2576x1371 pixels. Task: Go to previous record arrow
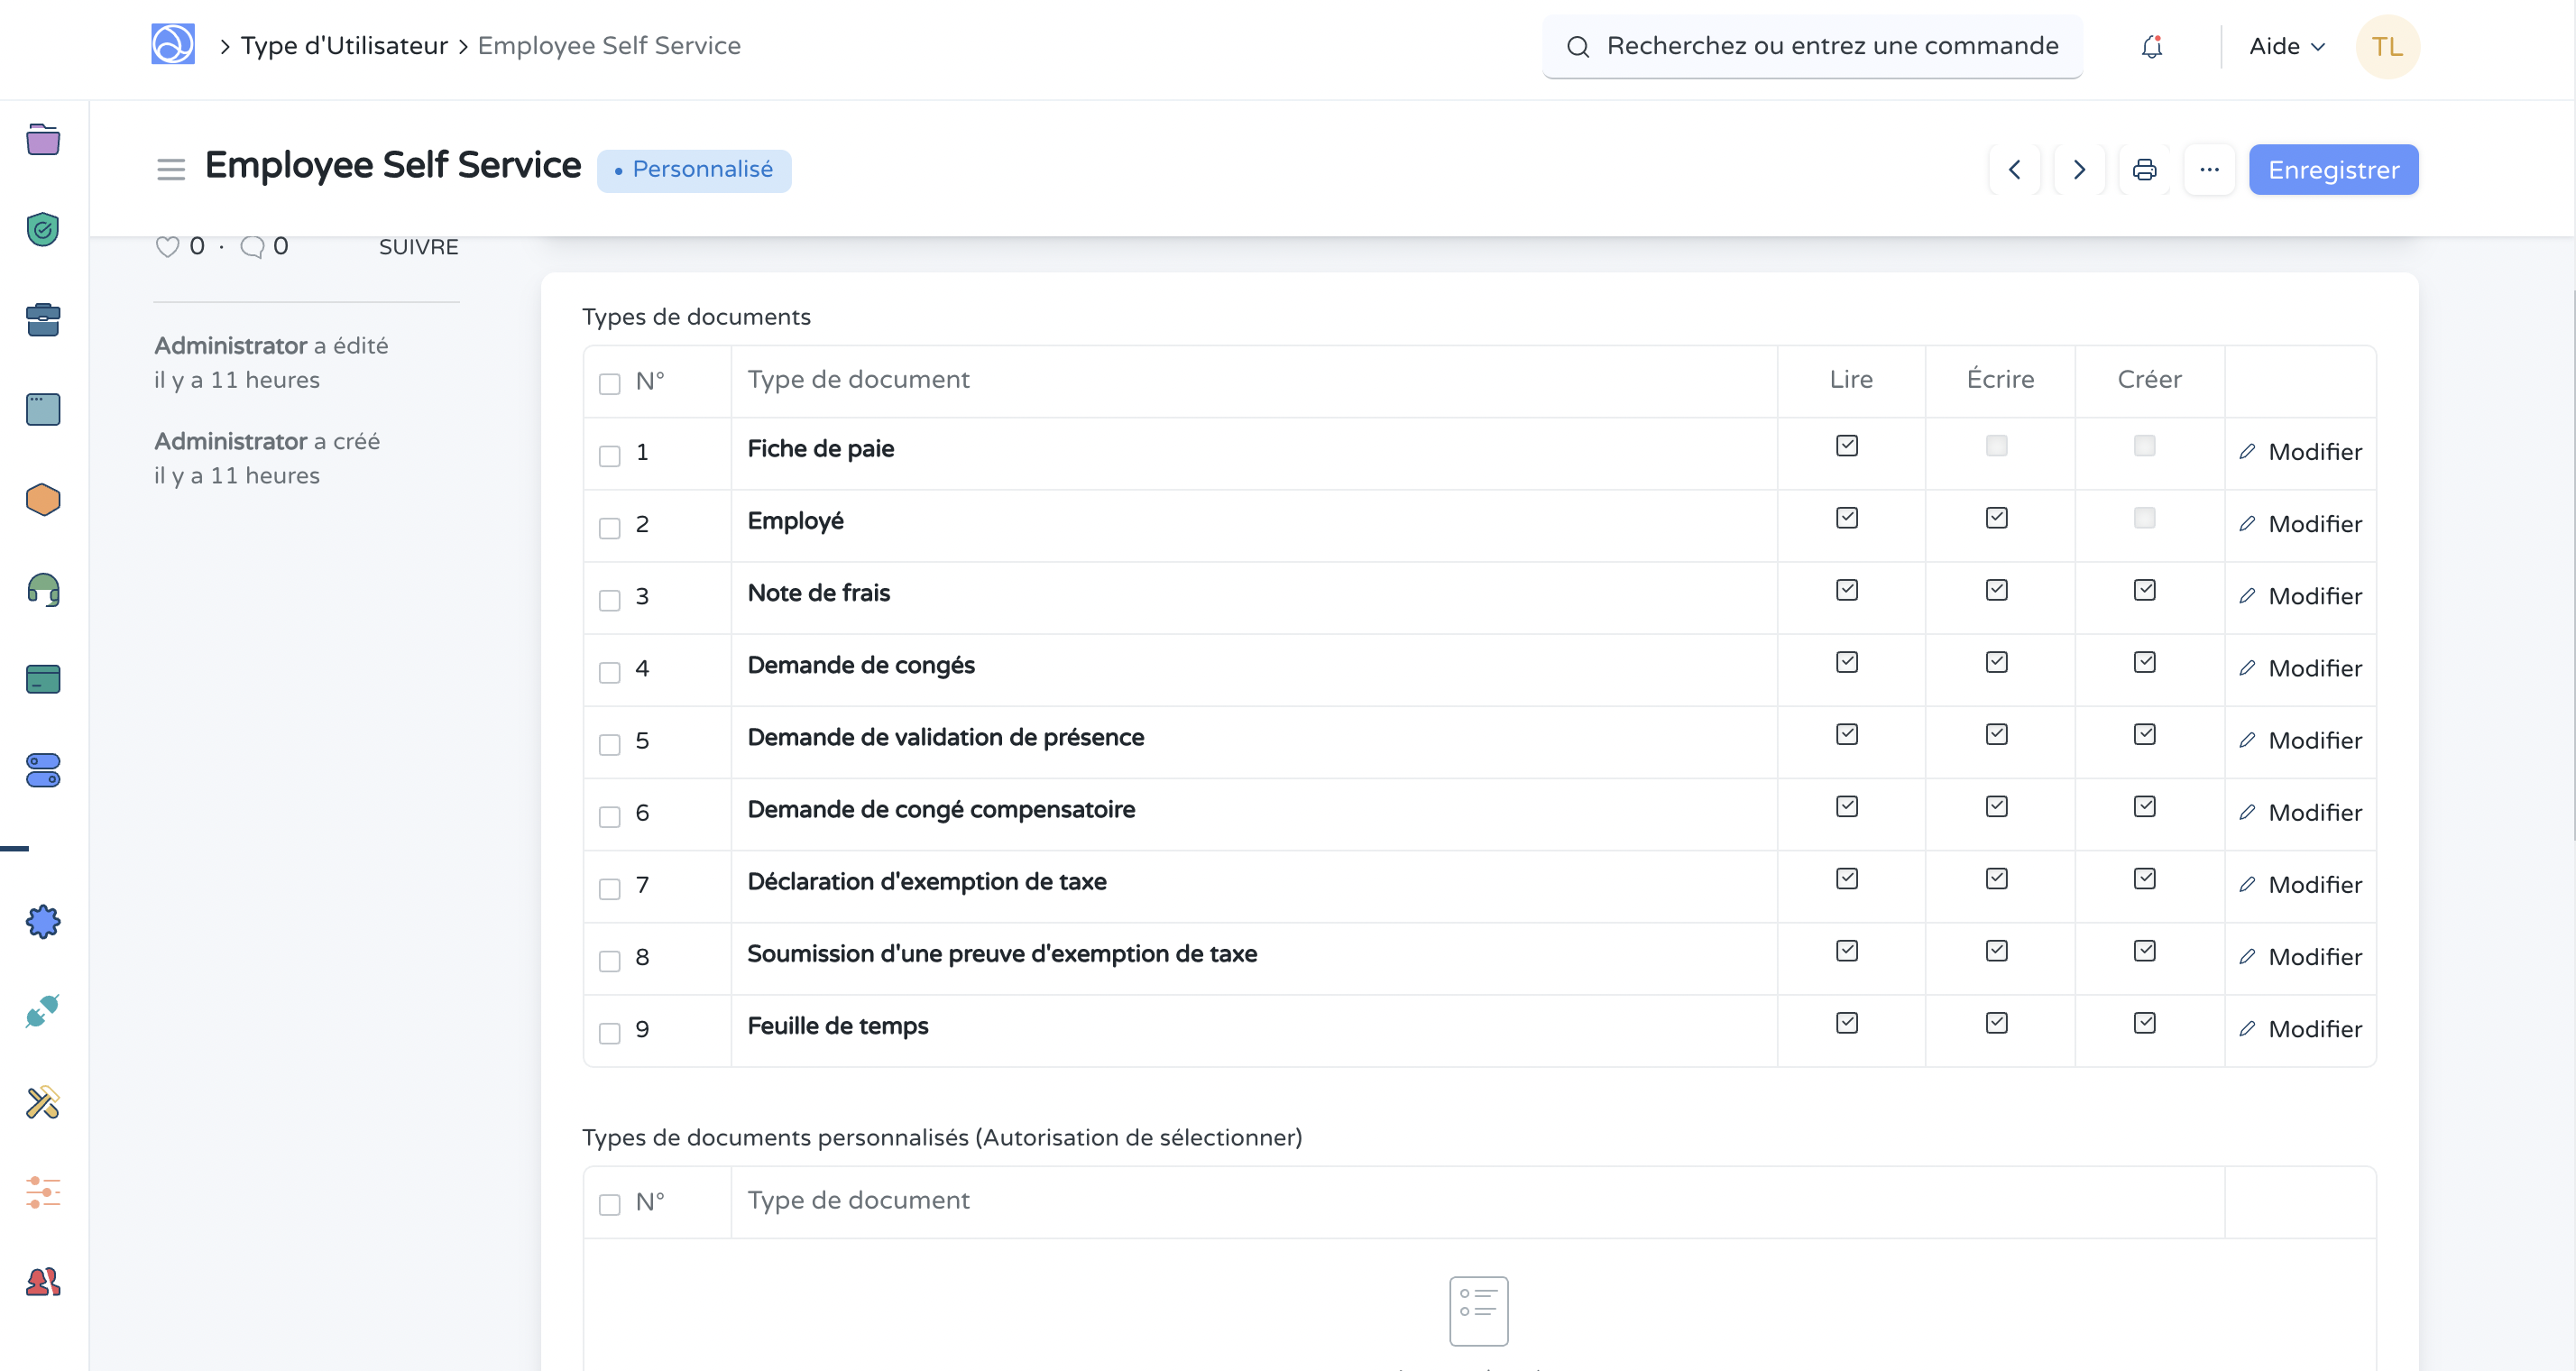[2014, 170]
